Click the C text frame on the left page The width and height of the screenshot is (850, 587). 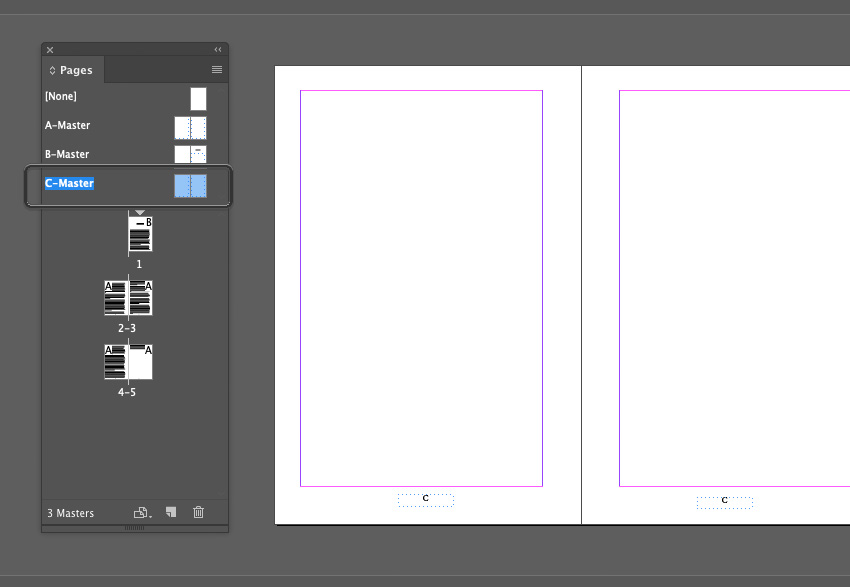click(x=425, y=500)
